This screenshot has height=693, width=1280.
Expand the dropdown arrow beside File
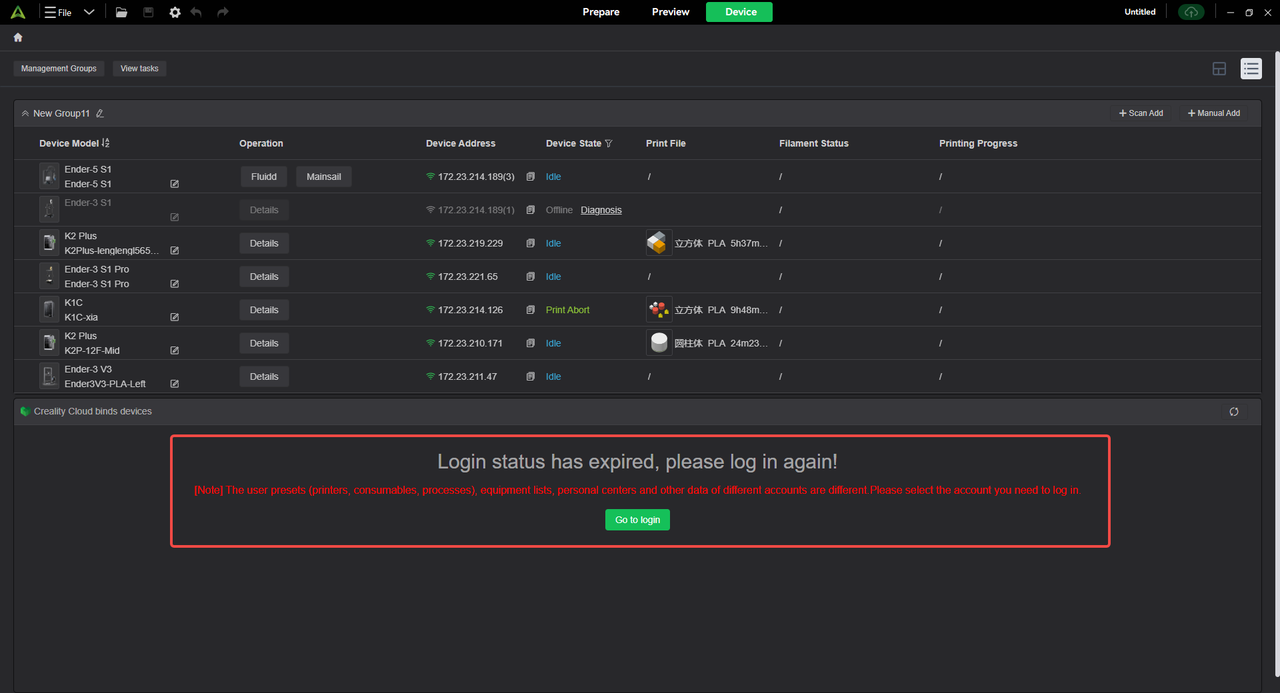(89, 12)
